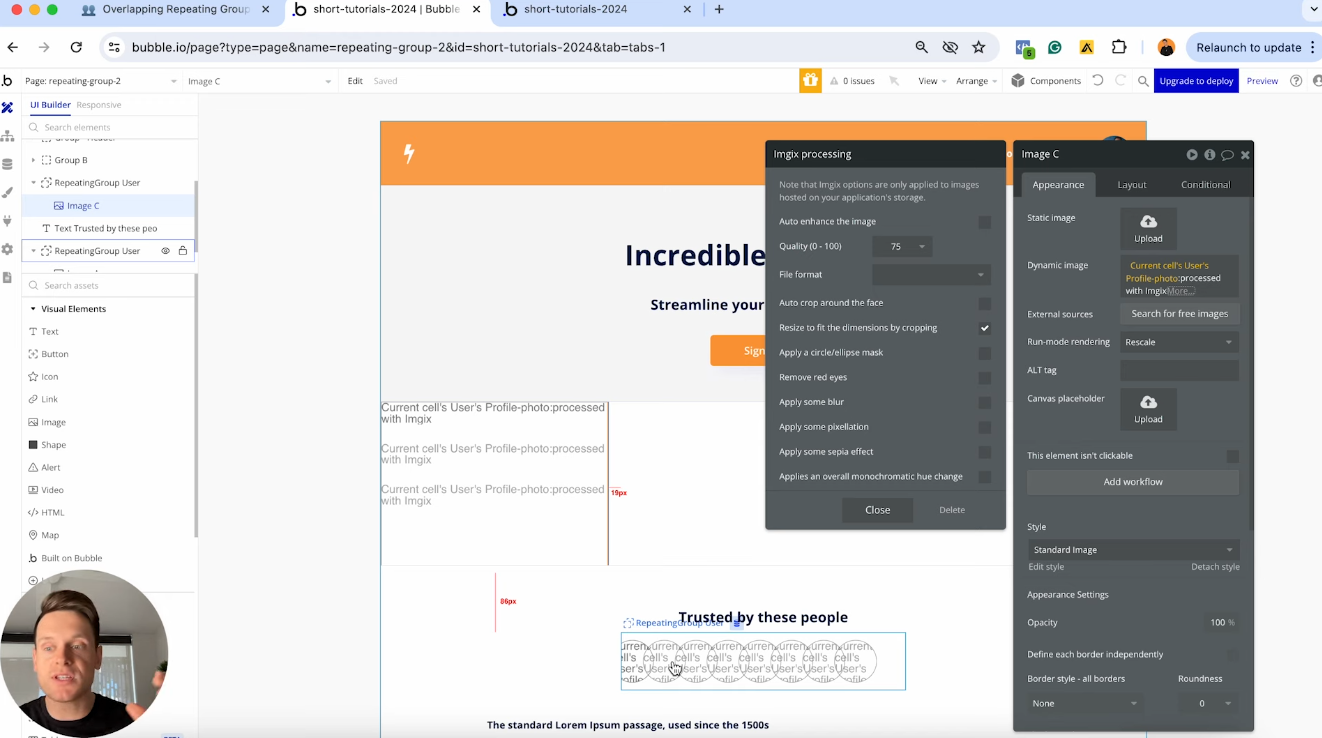The height and width of the screenshot is (738, 1322).
Task: Enable Auto enhance the image checkbox
Action: (x=984, y=222)
